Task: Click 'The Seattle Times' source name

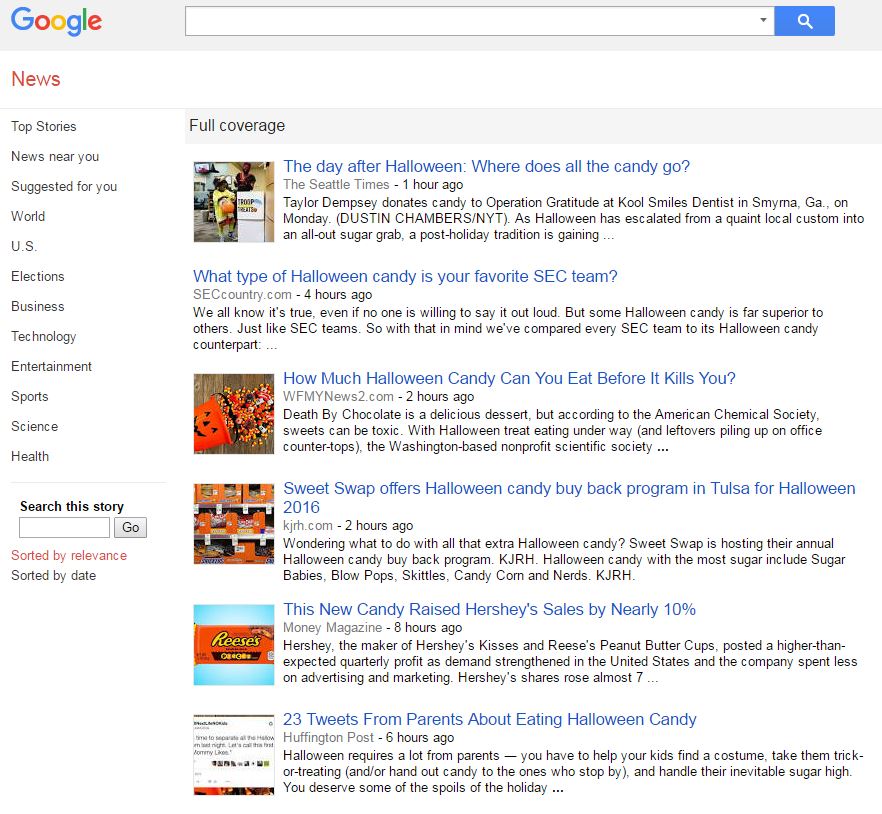Action: pos(336,185)
